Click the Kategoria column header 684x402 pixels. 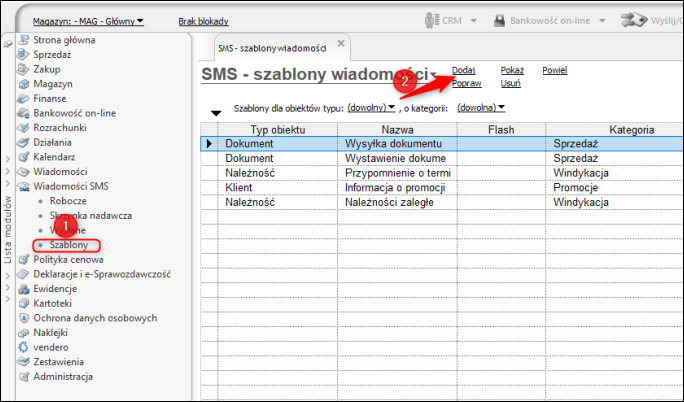(x=632, y=129)
